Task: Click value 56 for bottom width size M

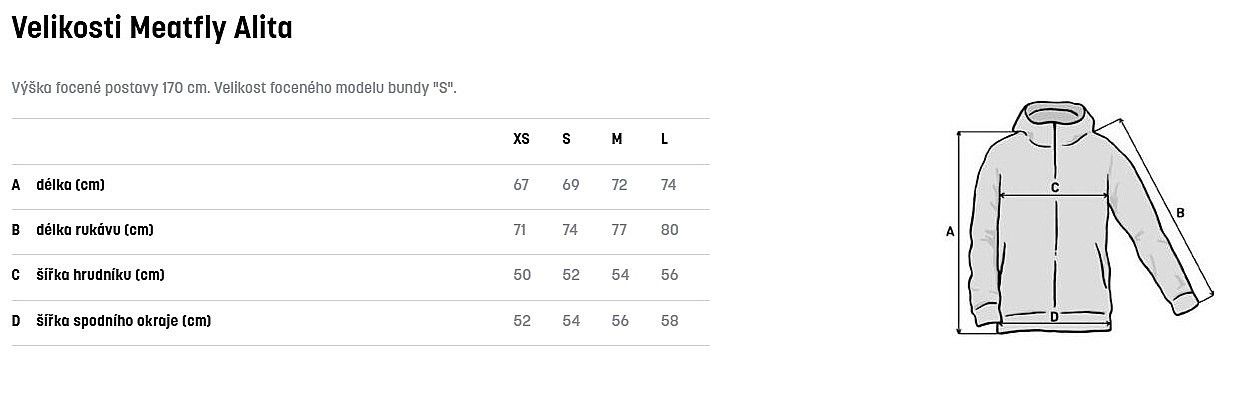Action: coord(620,321)
